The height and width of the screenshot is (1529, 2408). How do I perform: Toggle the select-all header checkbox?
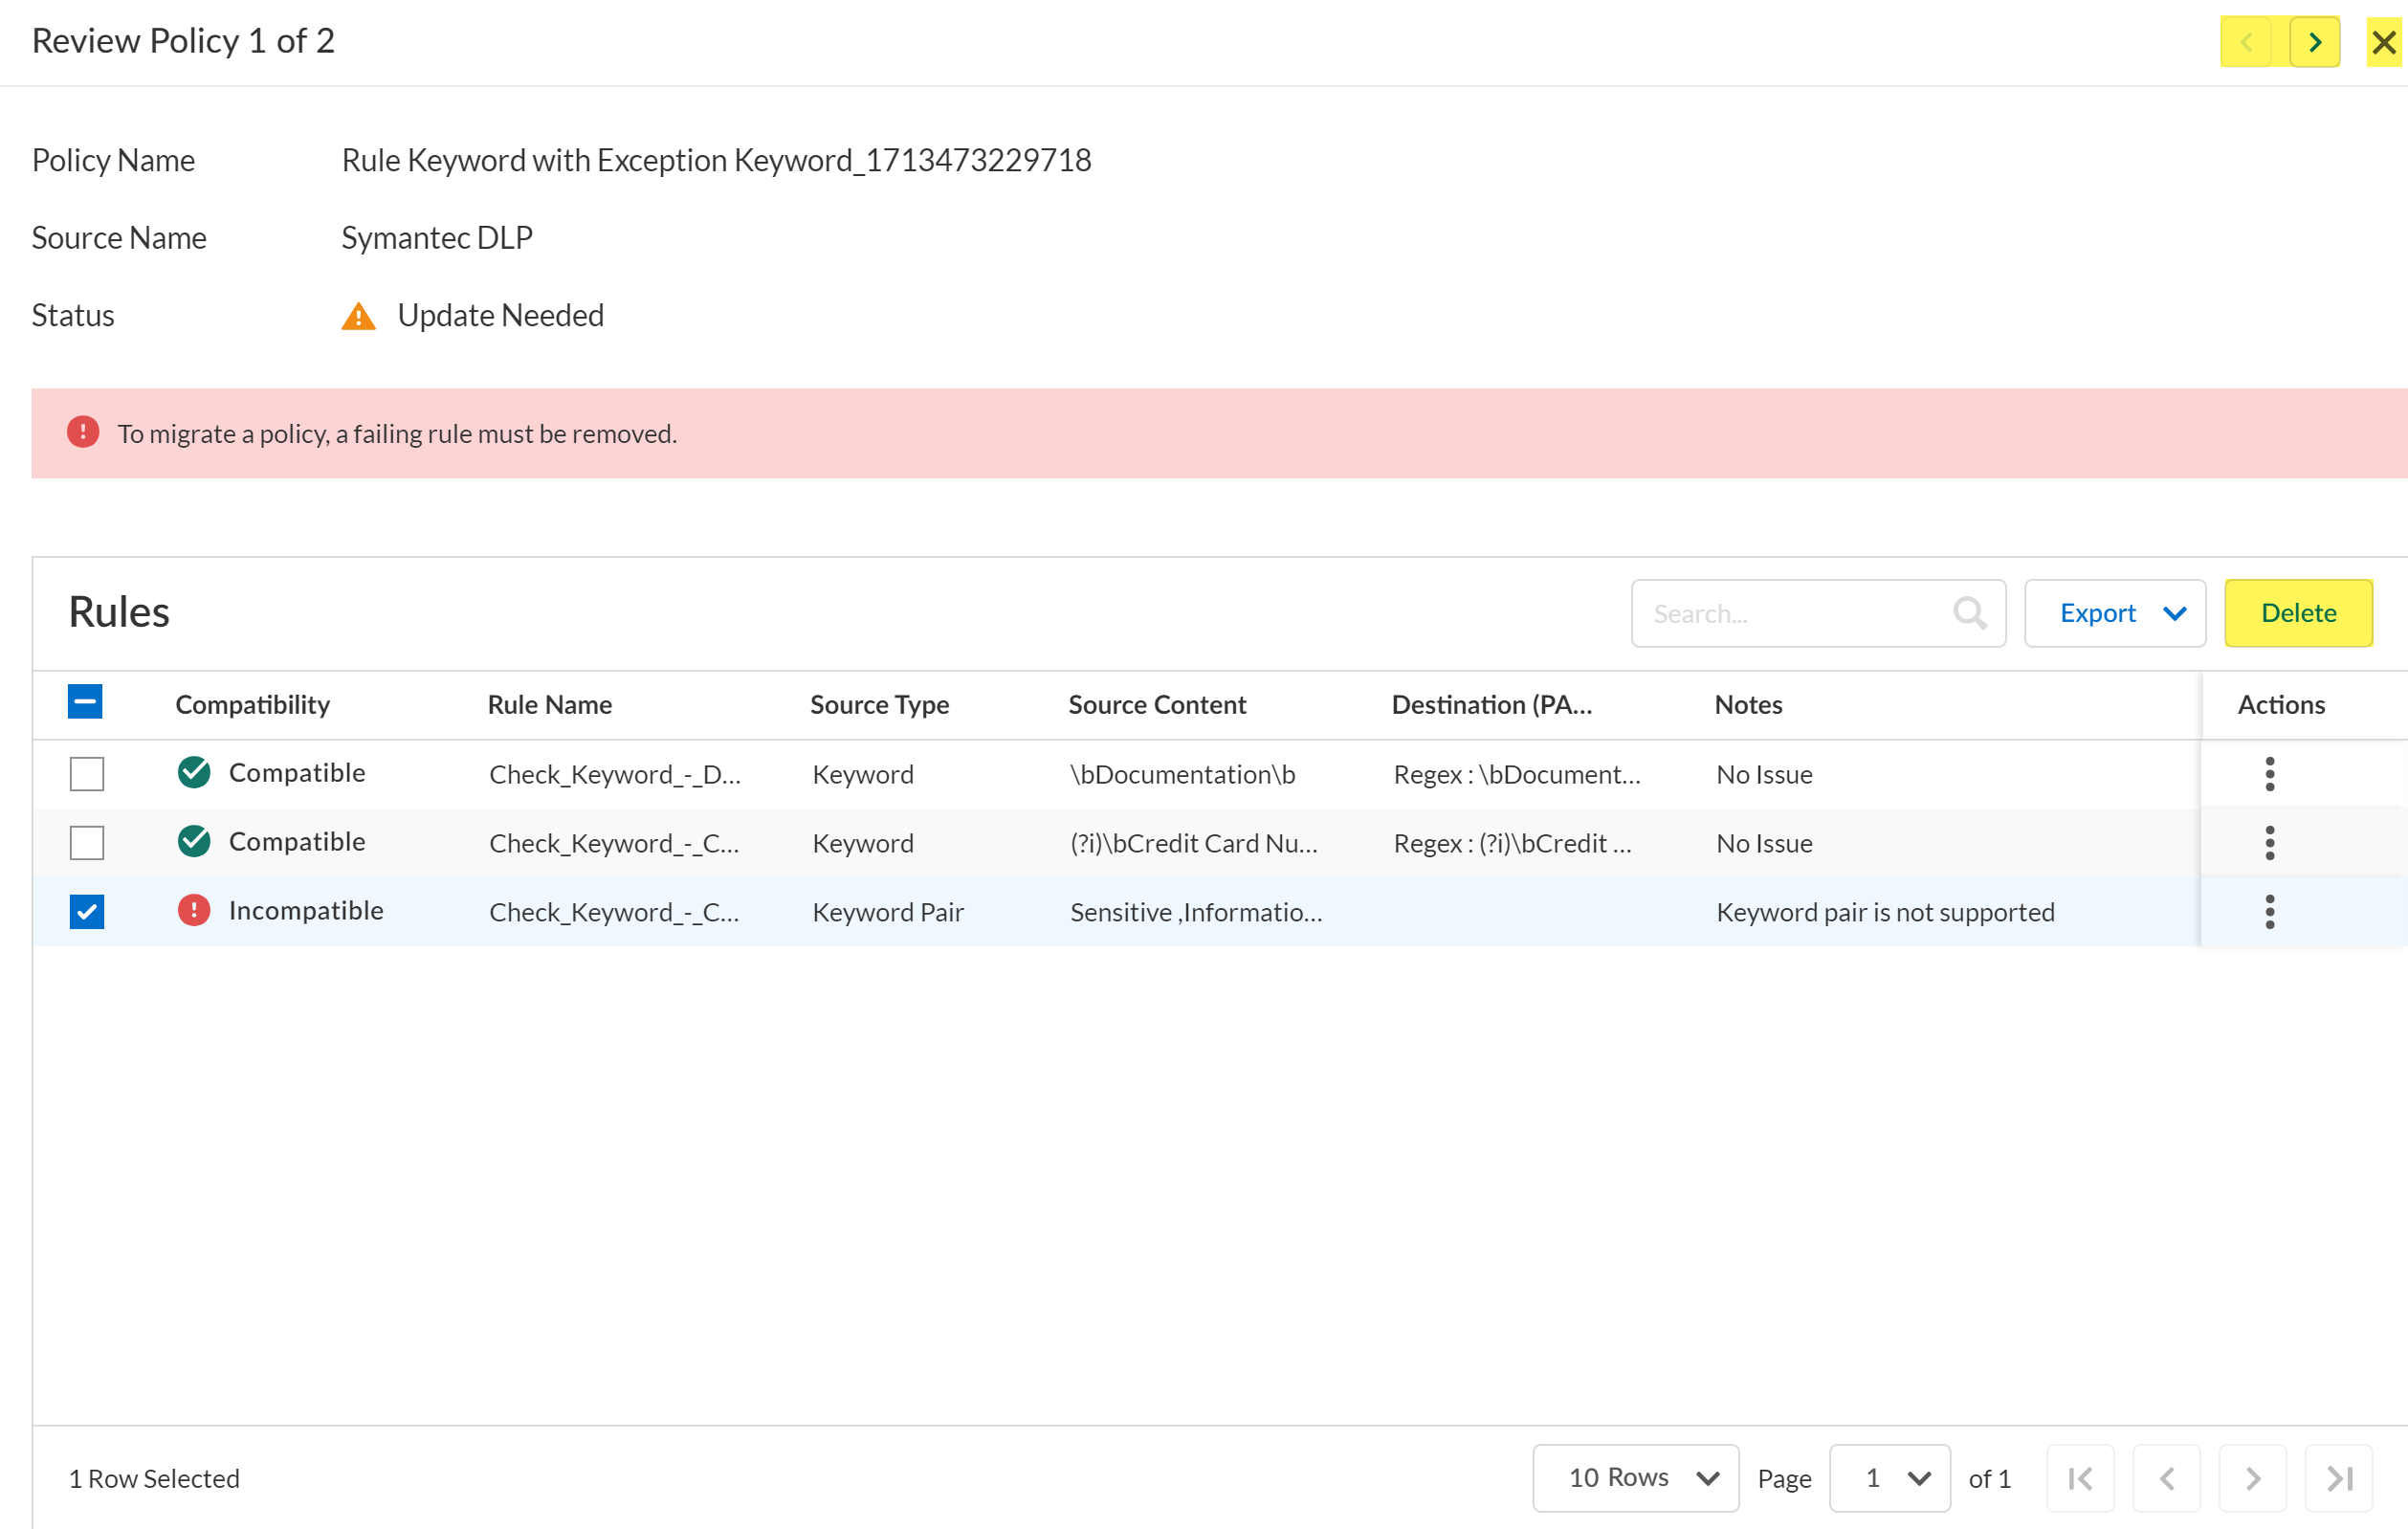click(85, 702)
